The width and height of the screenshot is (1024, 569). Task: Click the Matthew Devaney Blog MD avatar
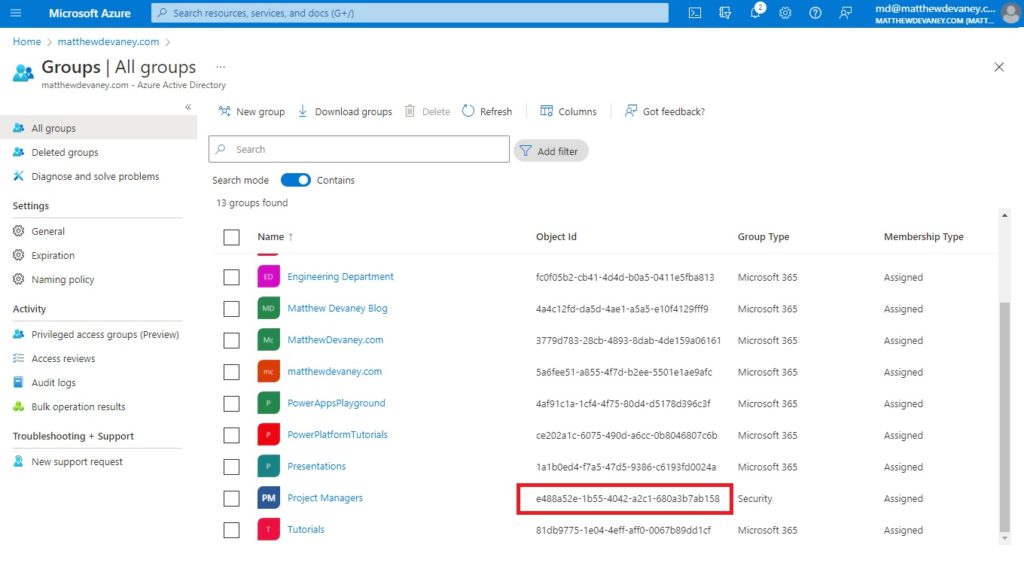tap(268, 308)
